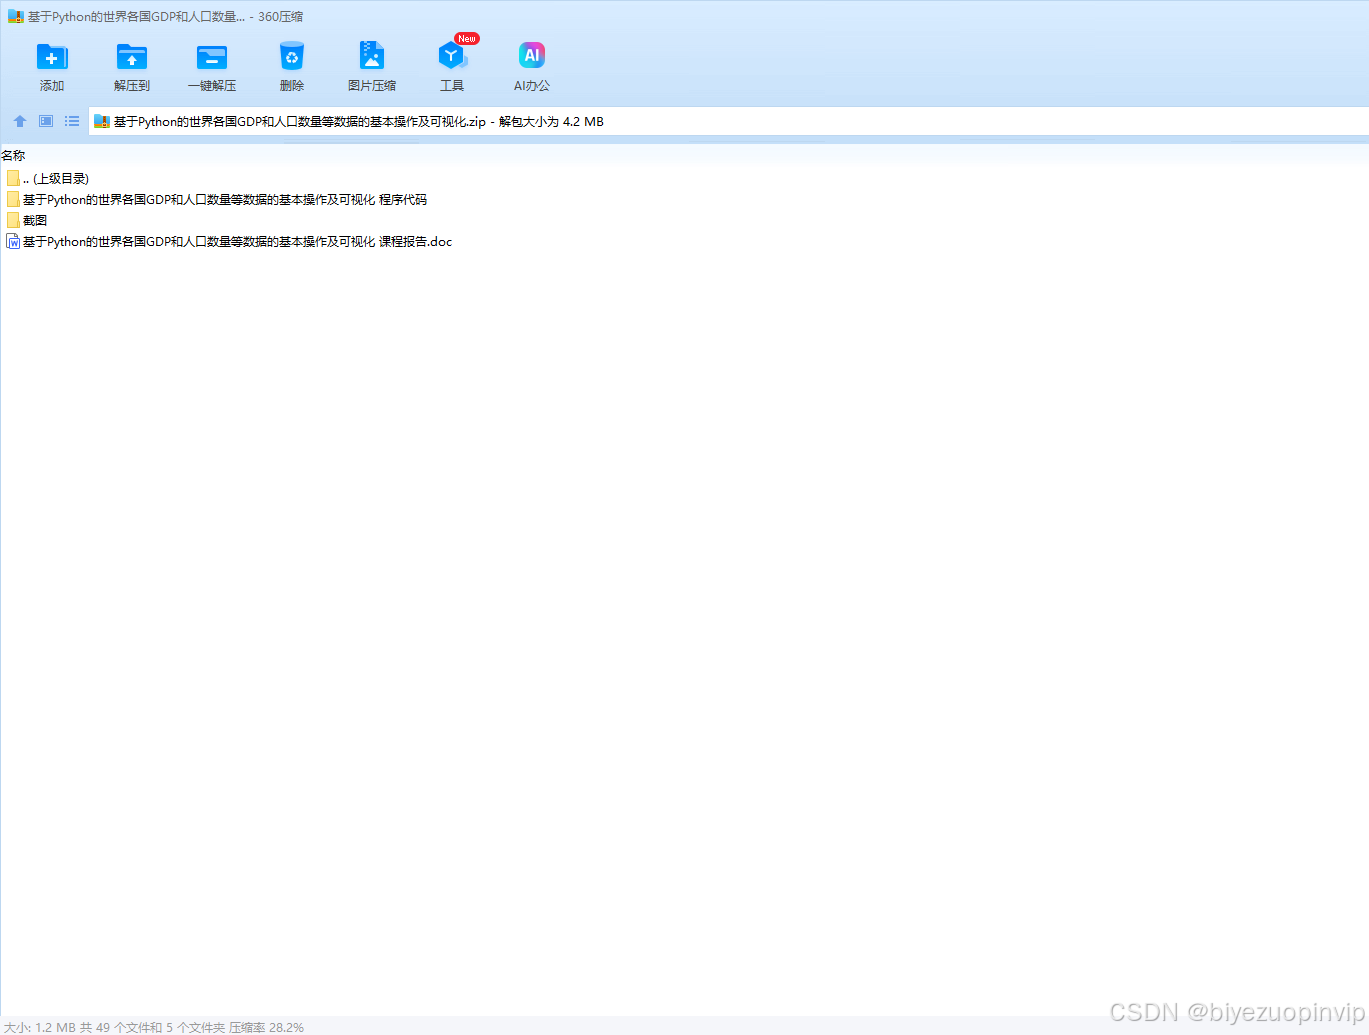Open the 图片压缩 image compression tool
Screen dimensions: 1369x1035
372,66
